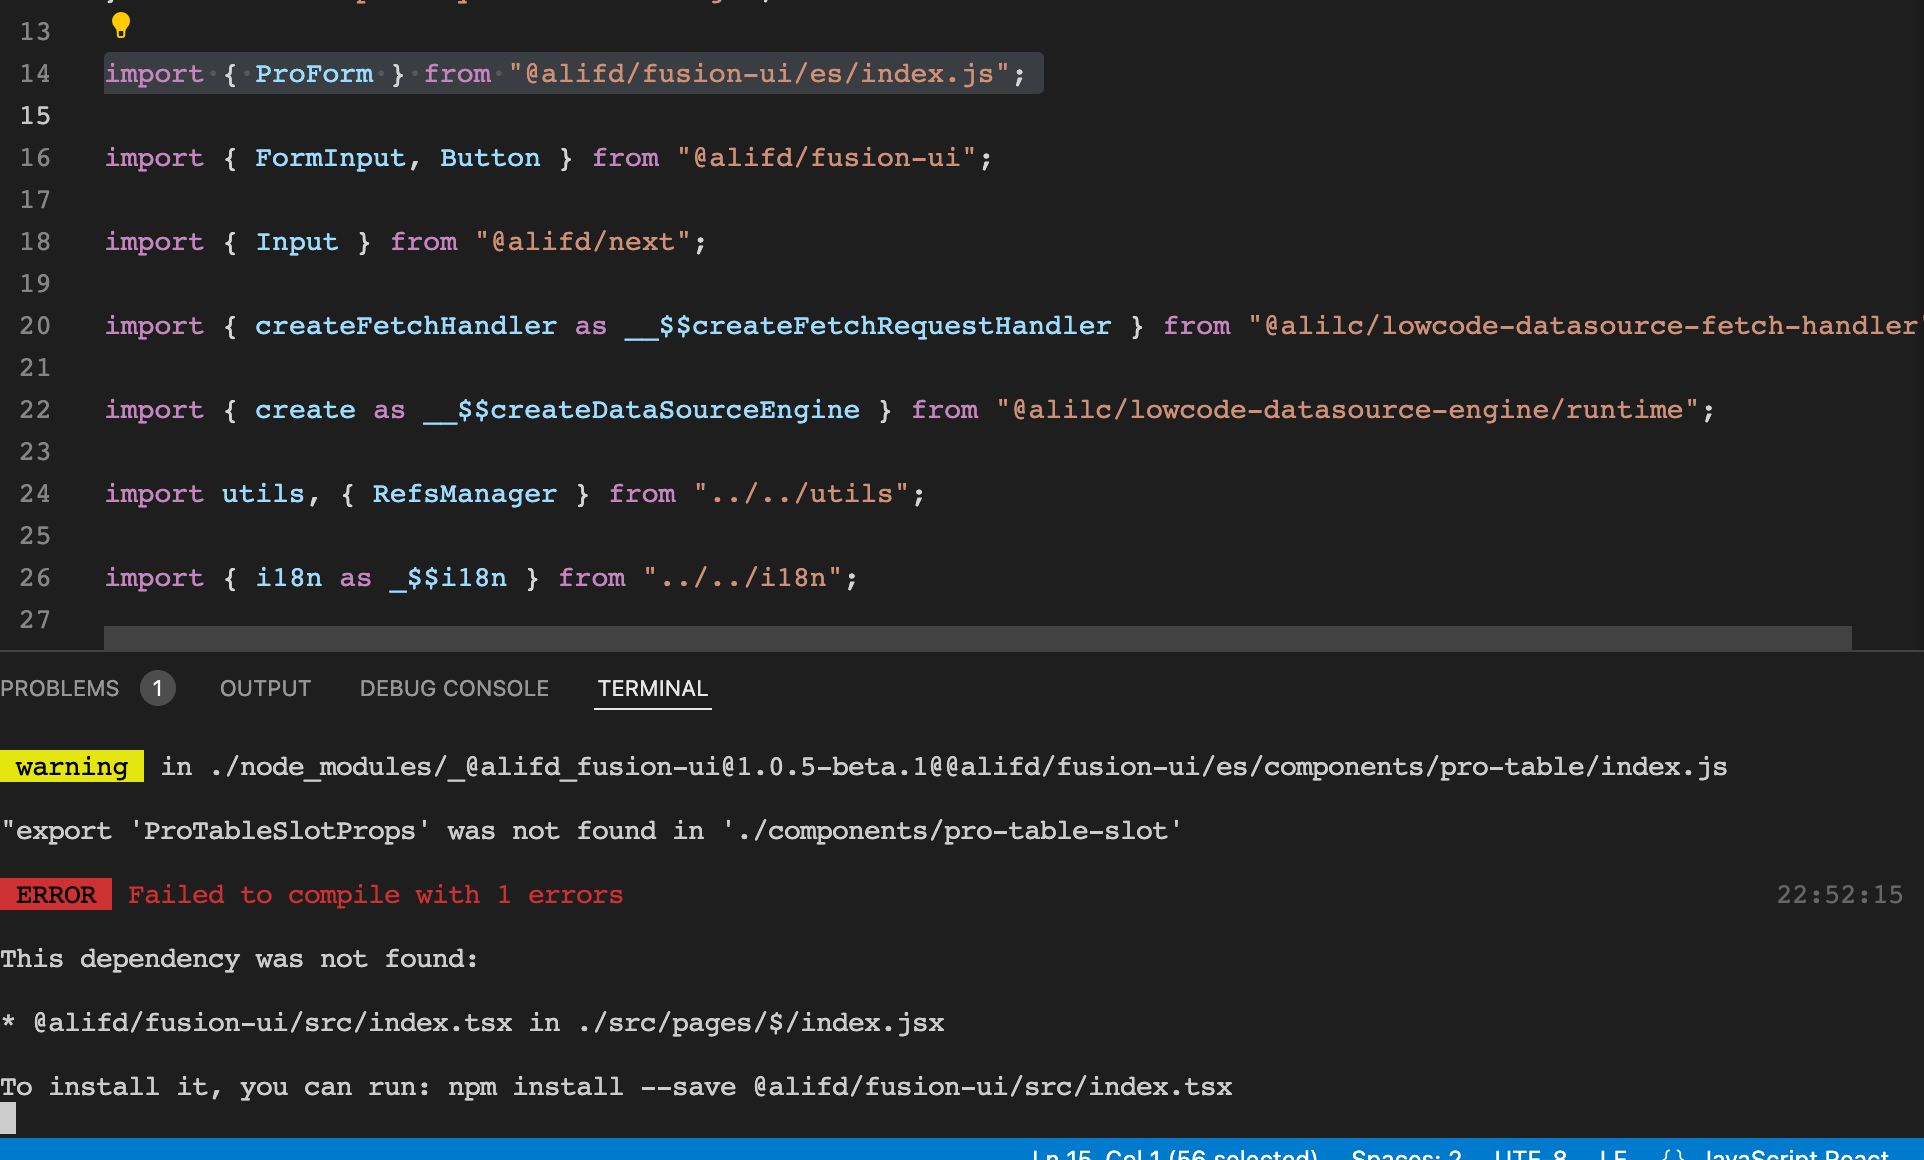Click the LF line ending status item
The width and height of the screenshot is (1924, 1160).
(1613, 1153)
